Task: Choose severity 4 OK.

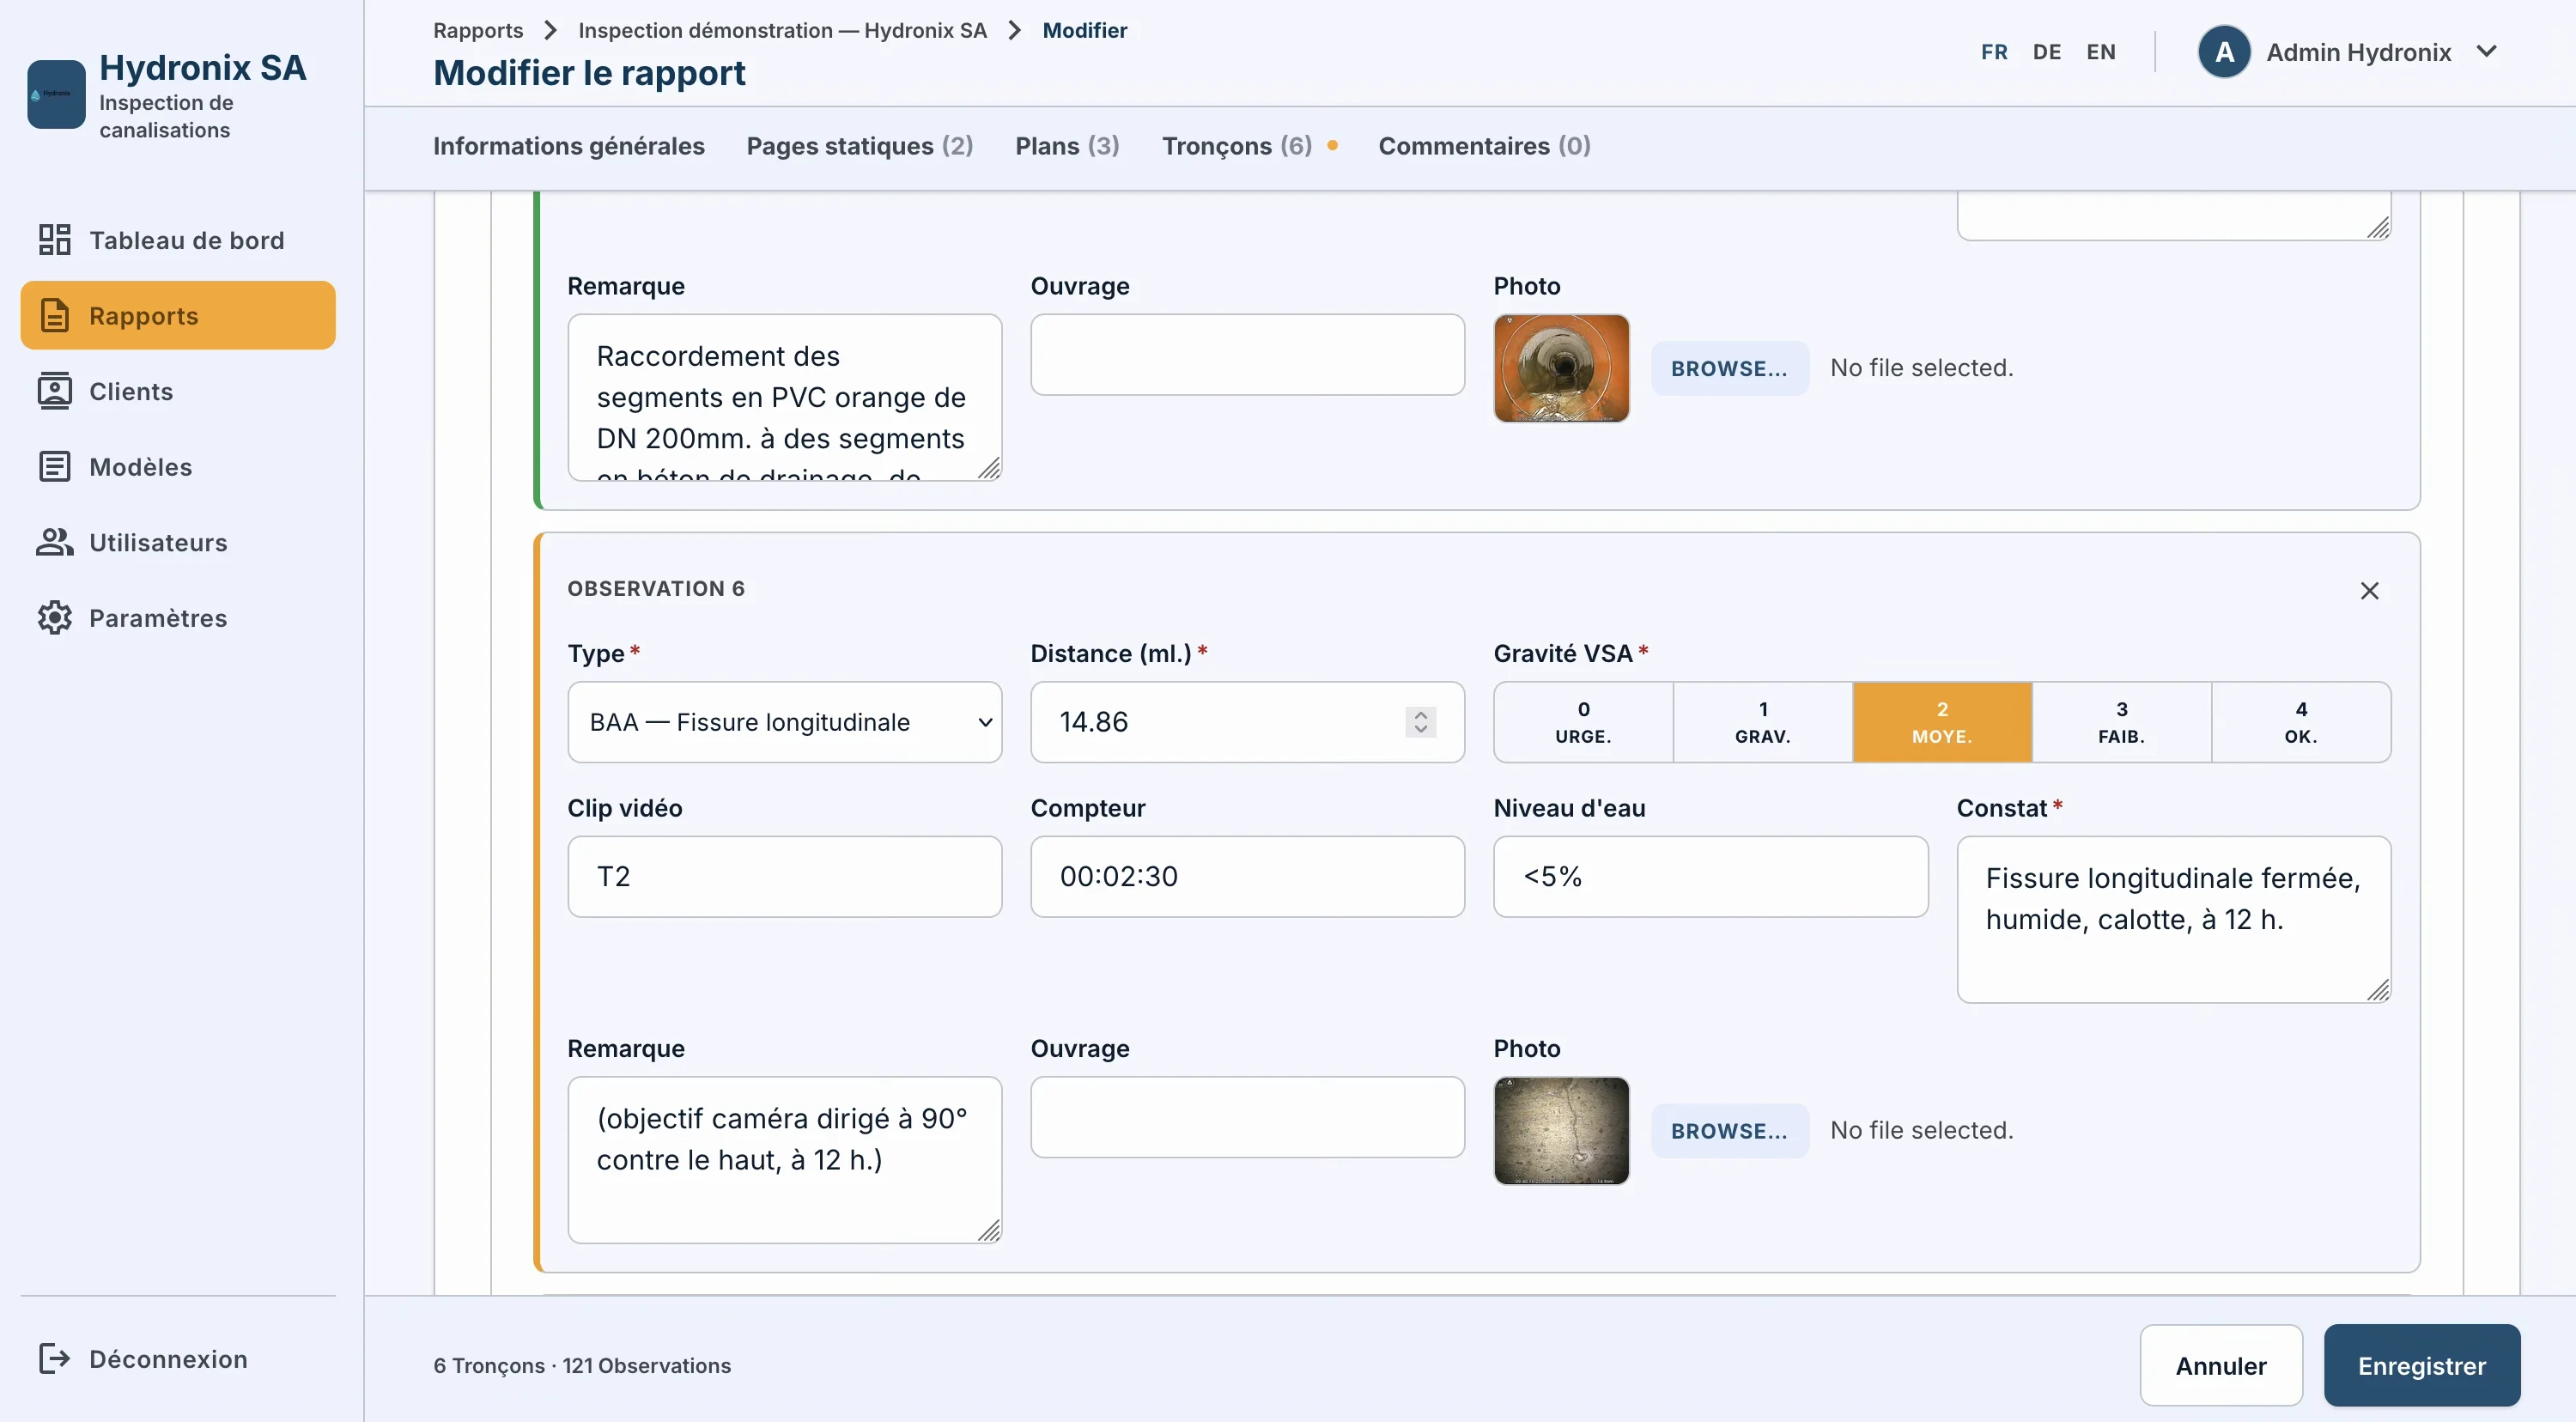Action: click(2300, 722)
